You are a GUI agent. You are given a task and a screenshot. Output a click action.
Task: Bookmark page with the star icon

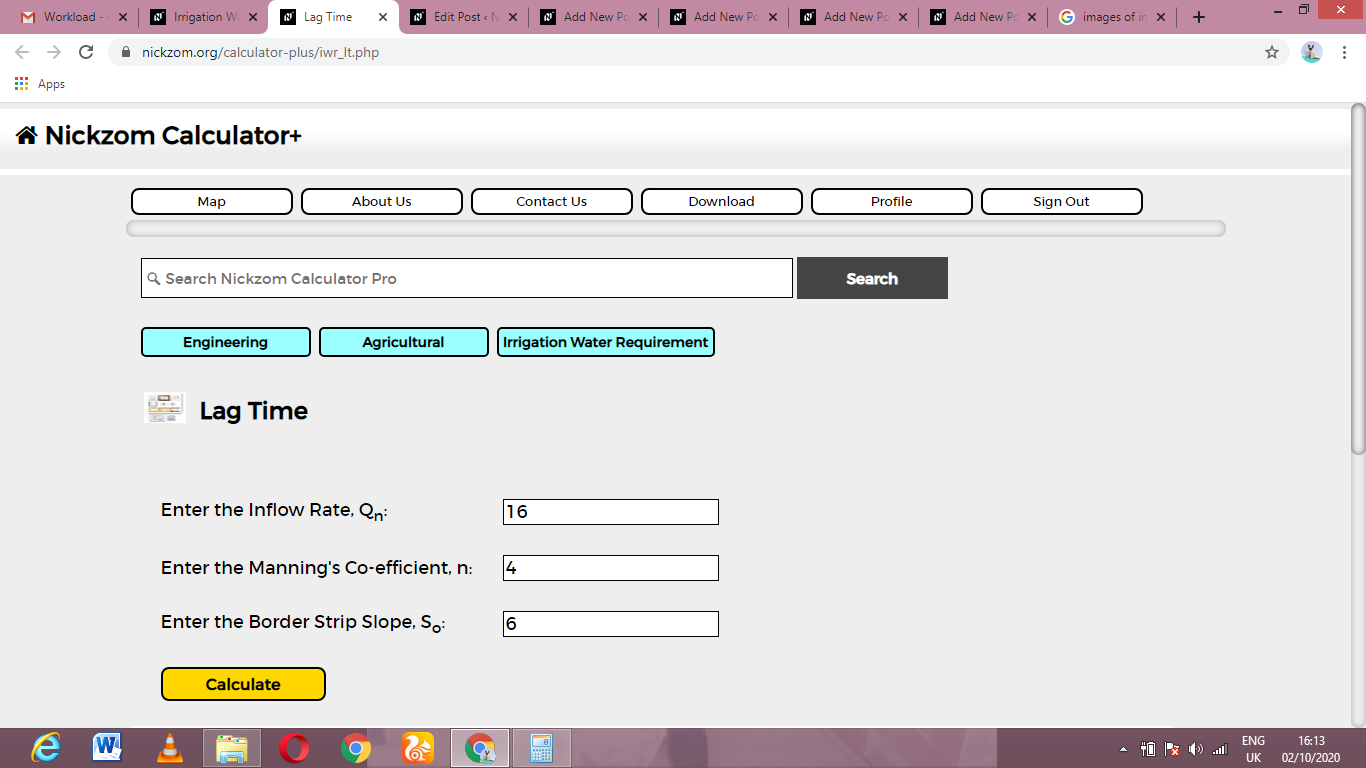[1272, 52]
